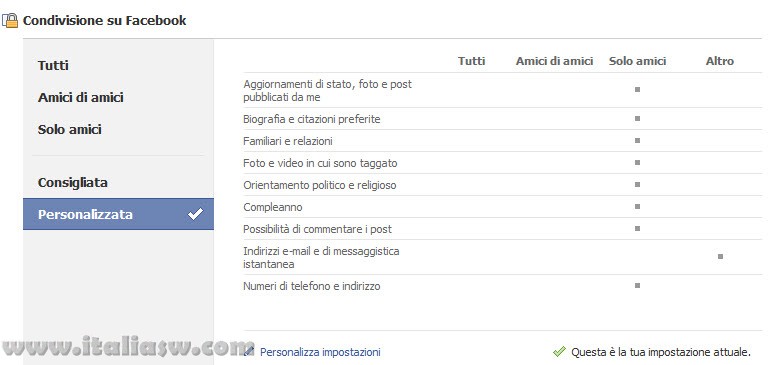Choose the Consigliata sharing option
780x365 pixels.
[73, 182]
